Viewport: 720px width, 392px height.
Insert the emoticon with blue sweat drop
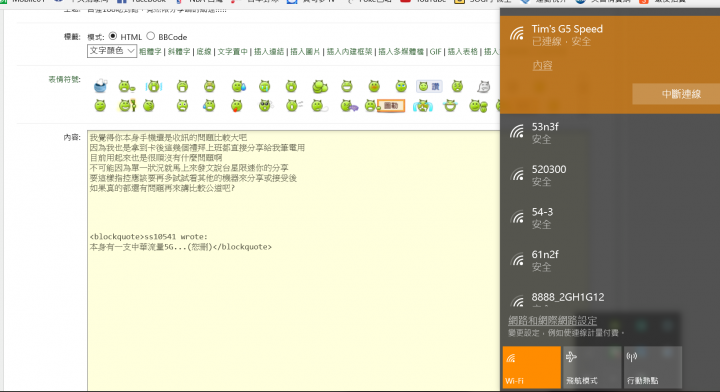point(238,86)
